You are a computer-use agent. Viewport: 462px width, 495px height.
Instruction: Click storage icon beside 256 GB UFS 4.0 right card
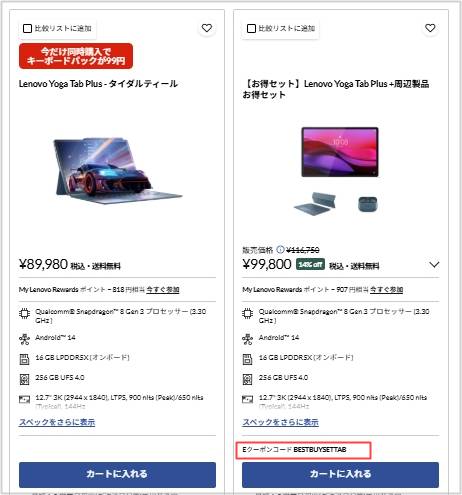click(247, 379)
